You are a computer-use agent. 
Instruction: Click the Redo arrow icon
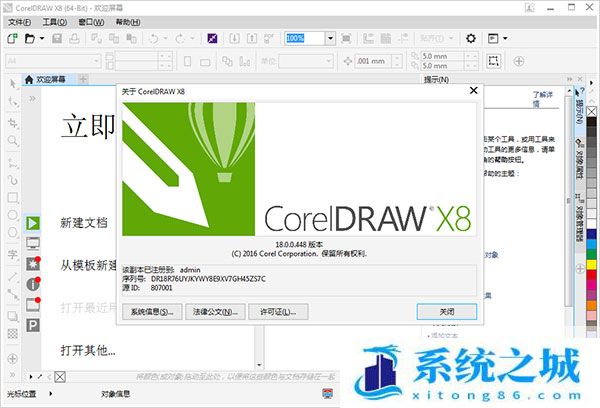pyautogui.click(x=180, y=39)
